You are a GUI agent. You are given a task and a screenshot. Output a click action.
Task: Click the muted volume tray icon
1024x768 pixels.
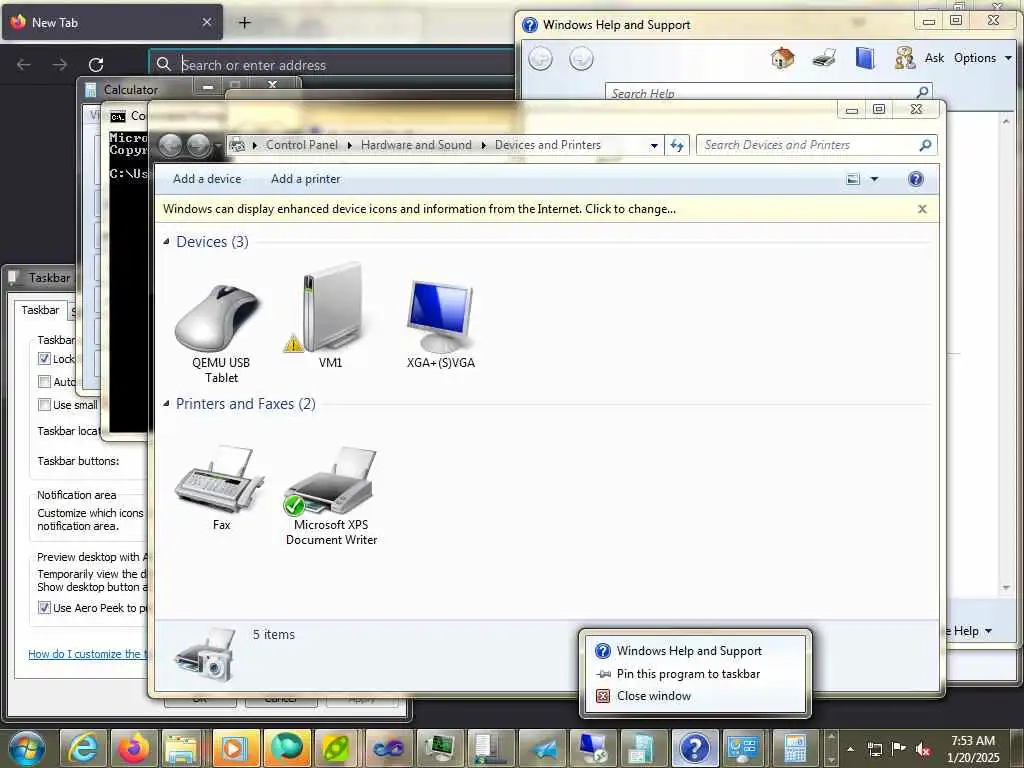923,749
